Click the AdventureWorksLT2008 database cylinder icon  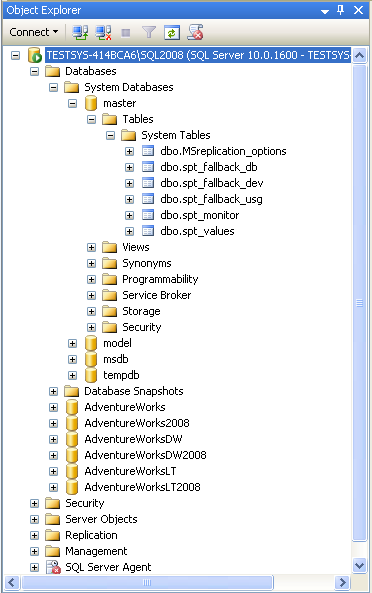tap(72, 487)
